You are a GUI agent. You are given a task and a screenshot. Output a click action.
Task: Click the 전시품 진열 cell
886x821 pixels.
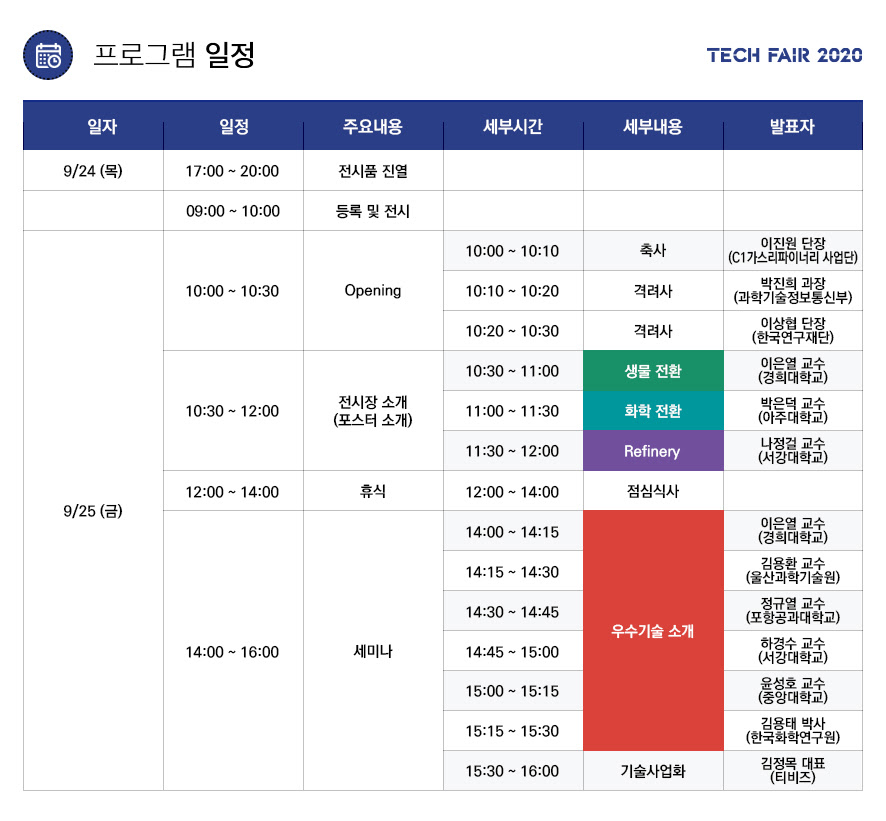point(372,171)
